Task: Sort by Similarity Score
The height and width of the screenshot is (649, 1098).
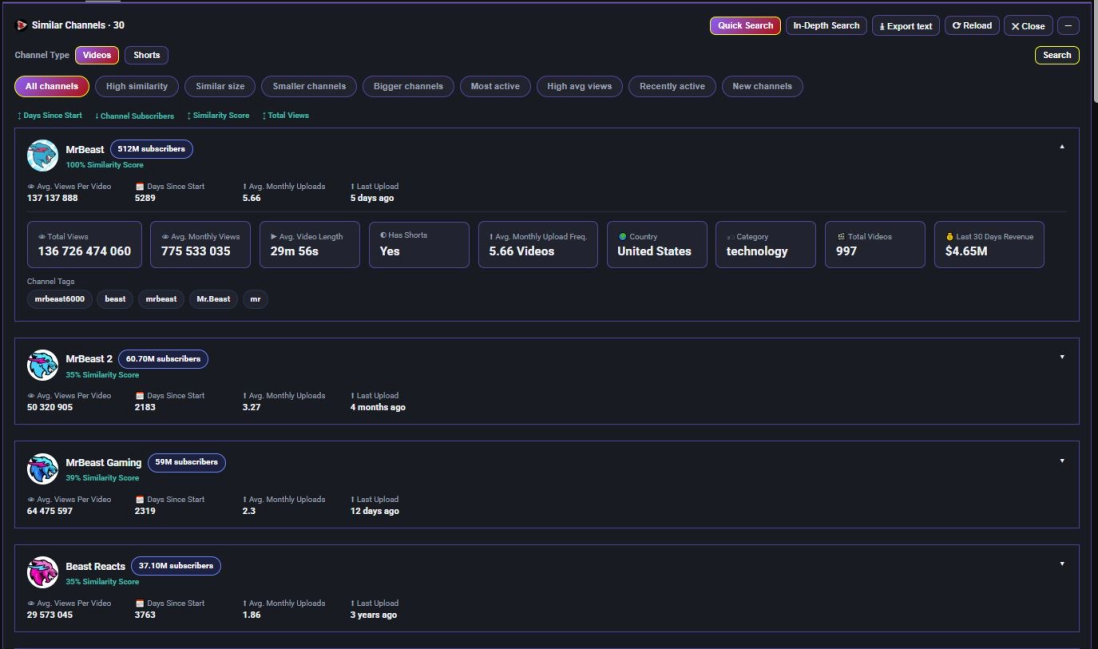Action: [218, 116]
